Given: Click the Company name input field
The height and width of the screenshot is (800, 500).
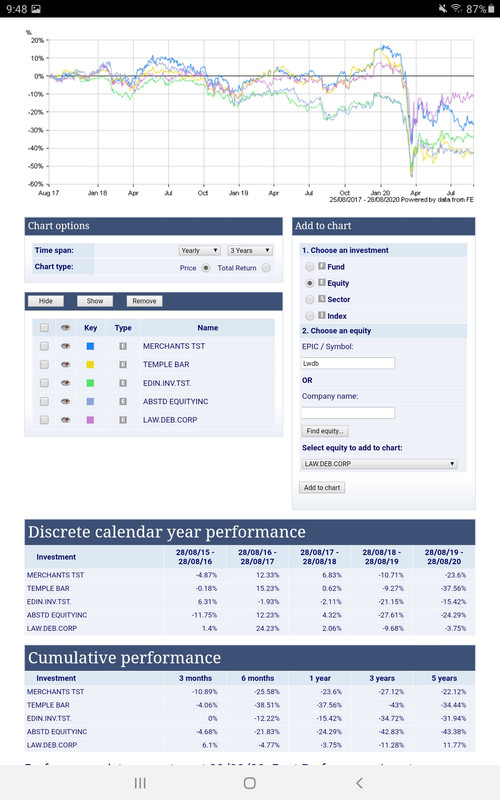Looking at the screenshot, I should click(348, 413).
